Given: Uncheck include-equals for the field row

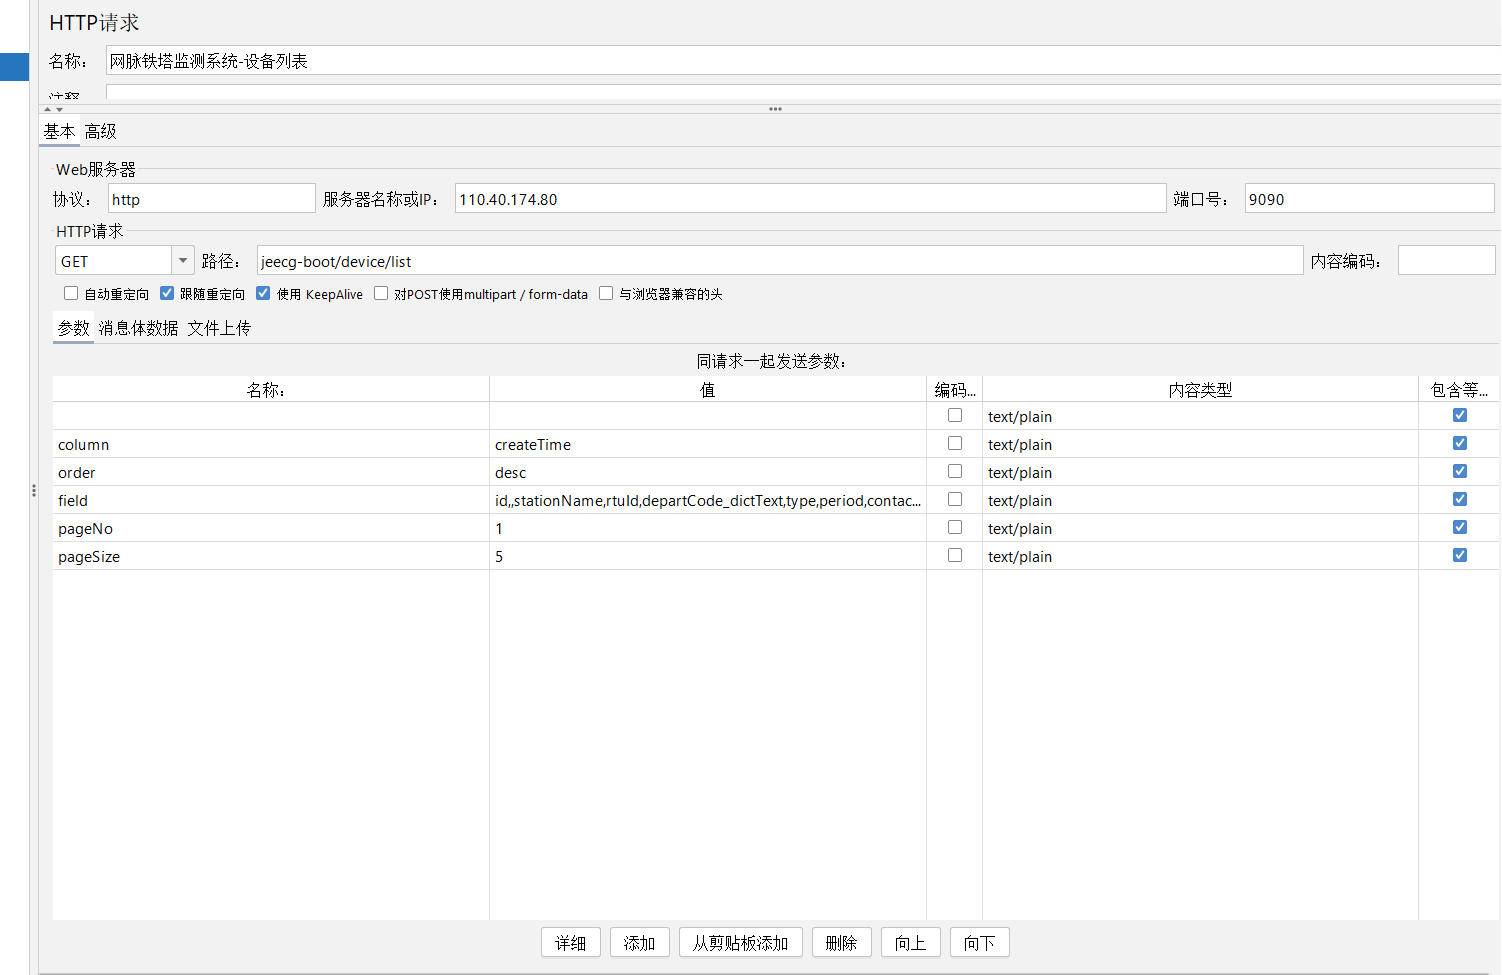Looking at the screenshot, I should pyautogui.click(x=1460, y=499).
